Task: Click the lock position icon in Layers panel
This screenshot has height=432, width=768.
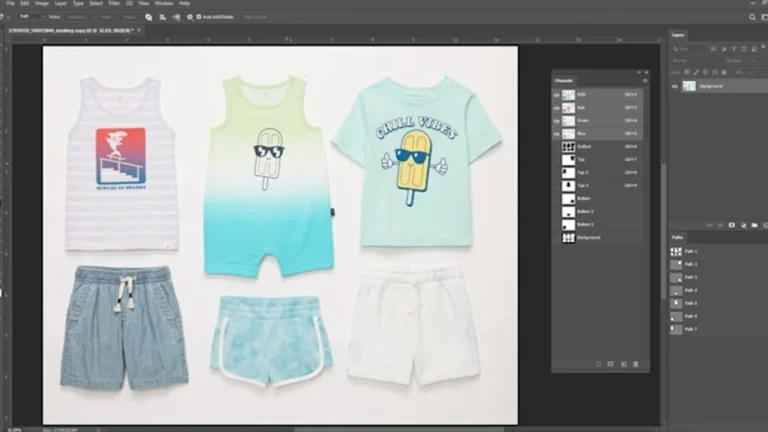Action: 703,72
